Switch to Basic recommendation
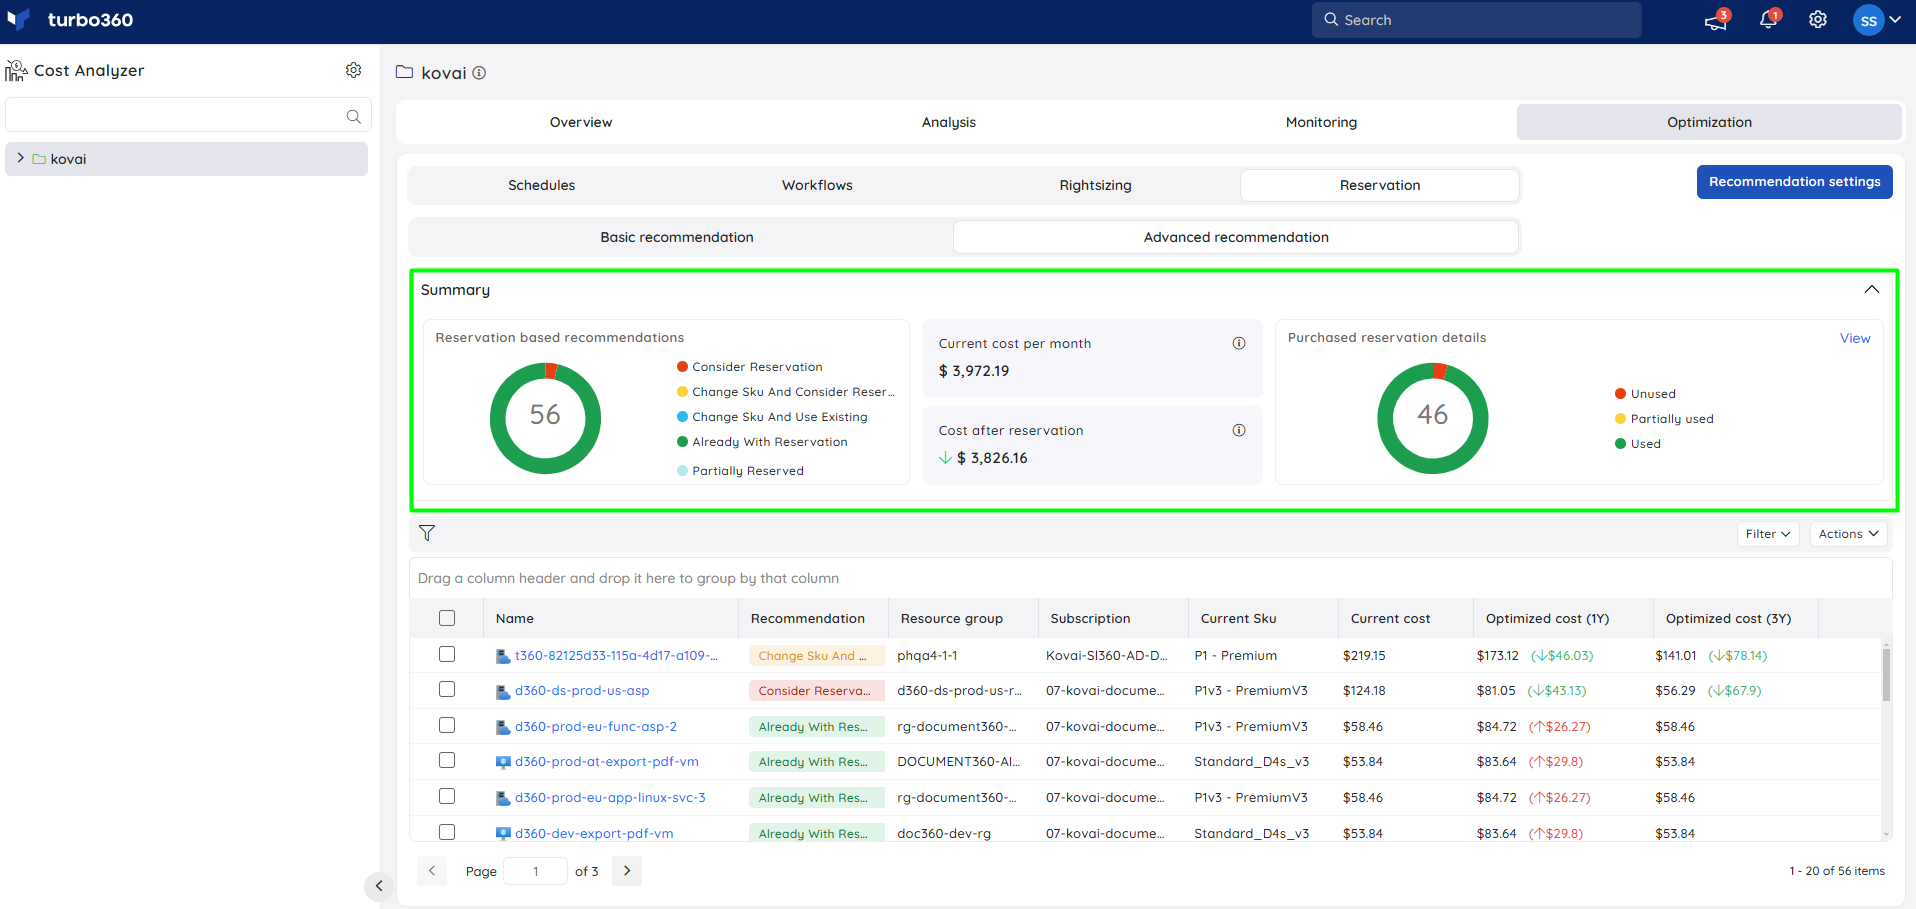 [677, 237]
